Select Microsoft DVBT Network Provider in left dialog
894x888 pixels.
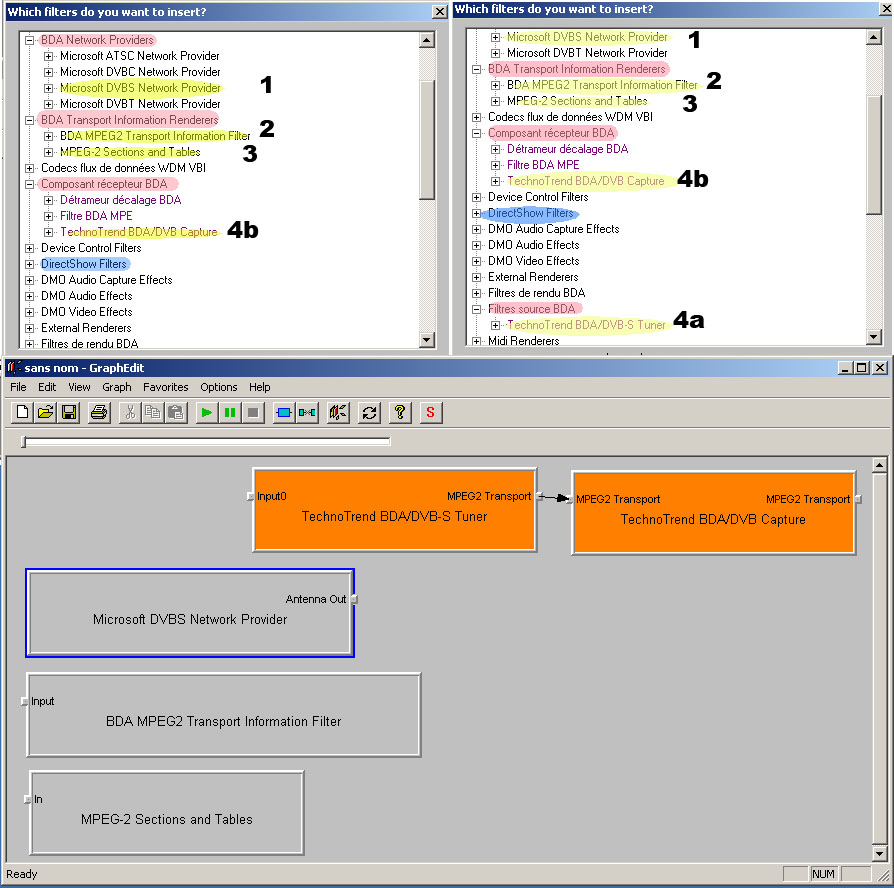coord(140,104)
